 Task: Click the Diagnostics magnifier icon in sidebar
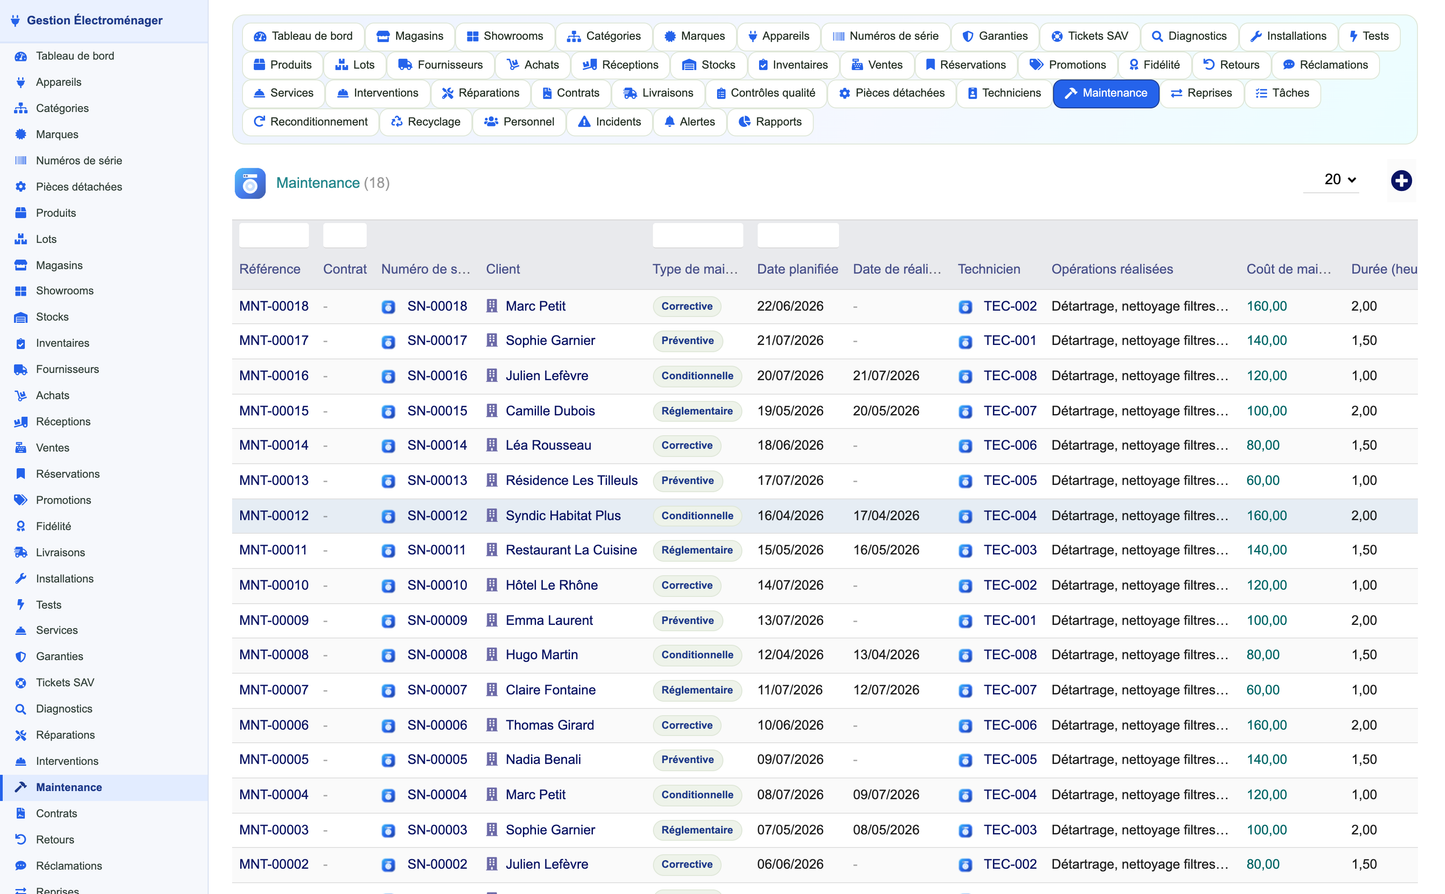(20, 709)
